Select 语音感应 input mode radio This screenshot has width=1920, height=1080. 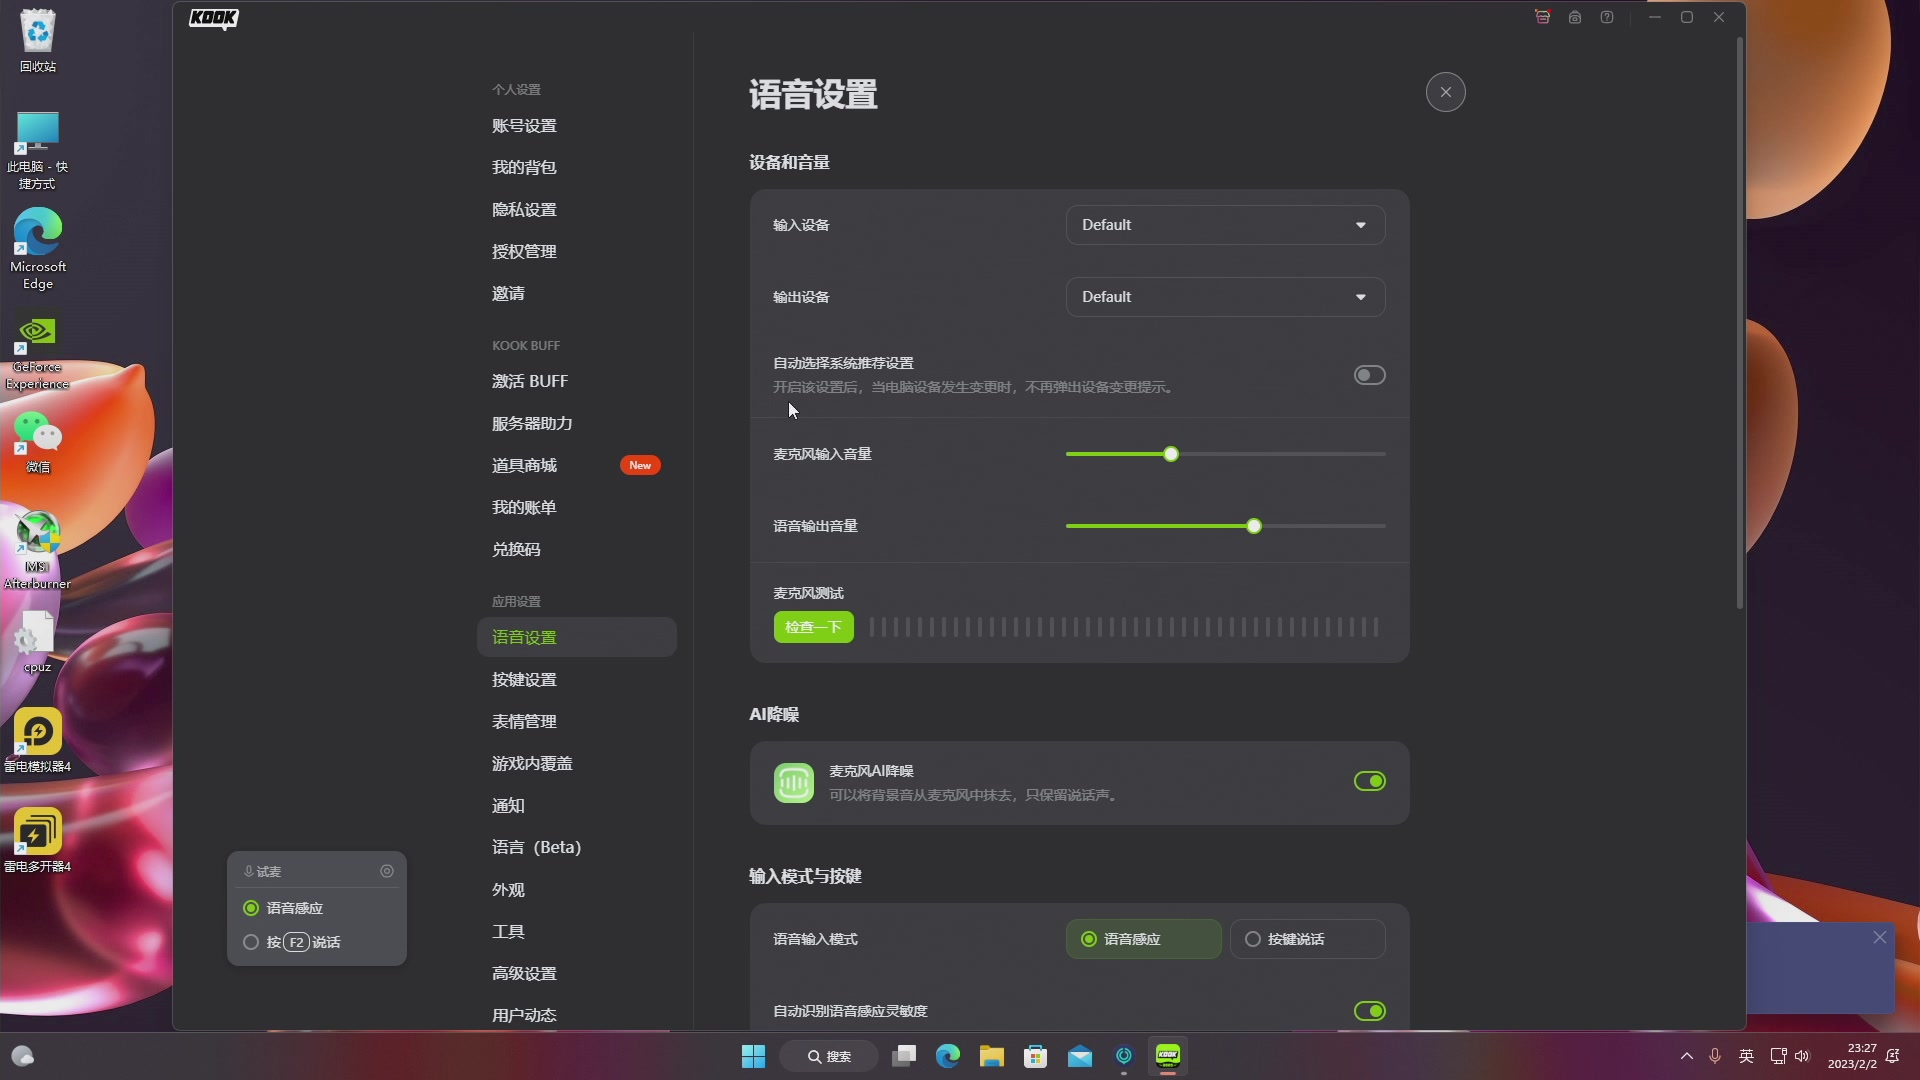[x=1143, y=939]
